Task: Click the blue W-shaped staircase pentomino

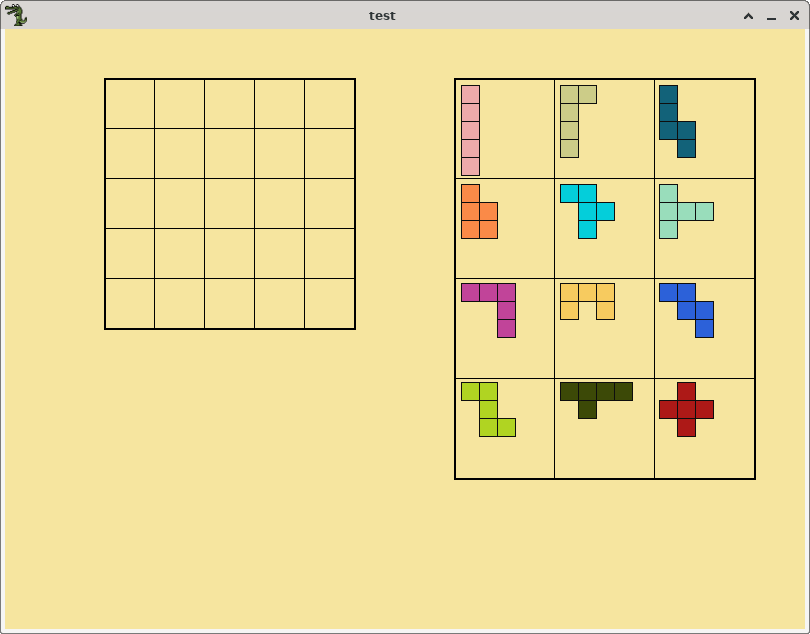Action: tap(686, 310)
